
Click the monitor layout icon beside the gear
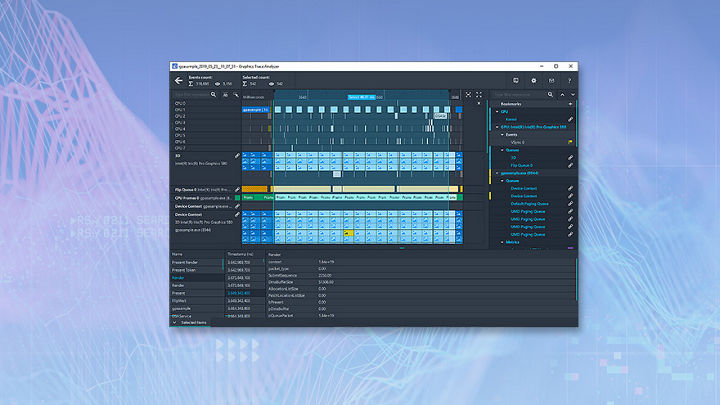point(516,80)
